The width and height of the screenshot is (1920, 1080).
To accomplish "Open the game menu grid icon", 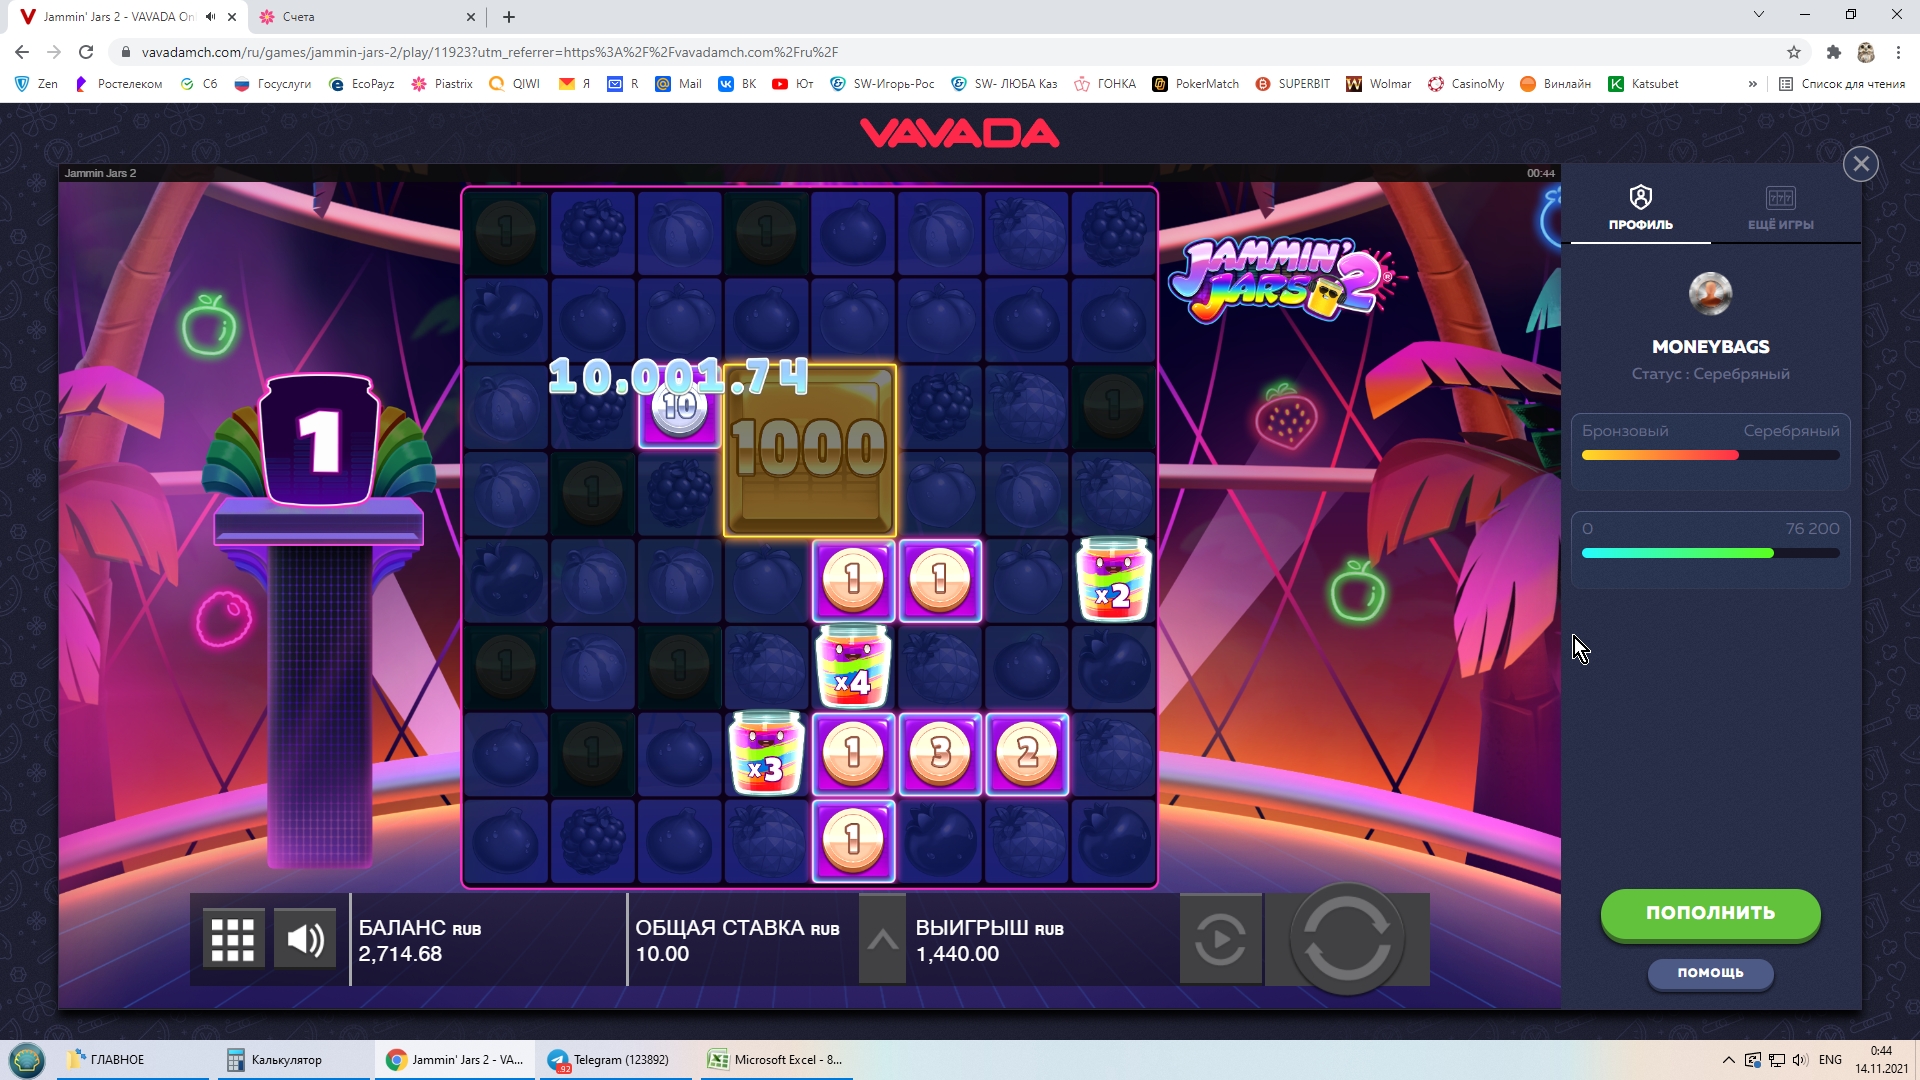I will pyautogui.click(x=233, y=939).
